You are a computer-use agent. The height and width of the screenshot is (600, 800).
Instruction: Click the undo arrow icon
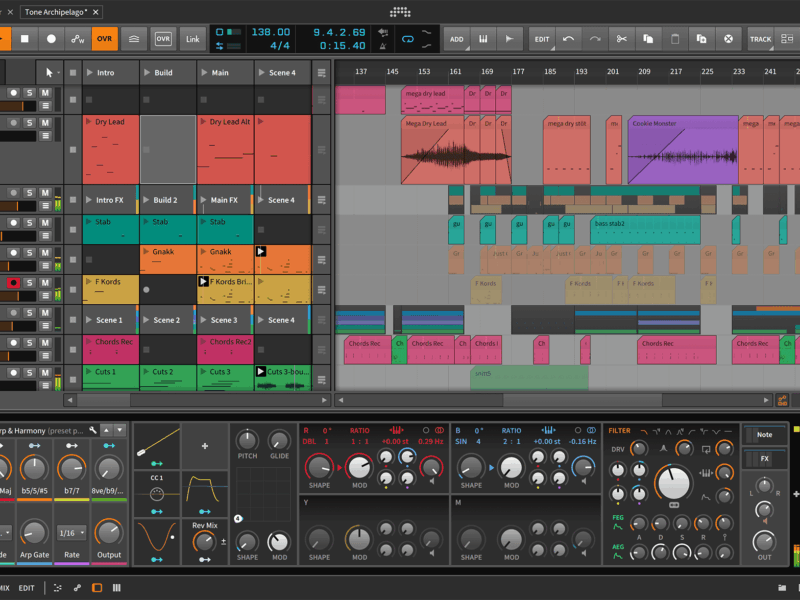point(569,39)
